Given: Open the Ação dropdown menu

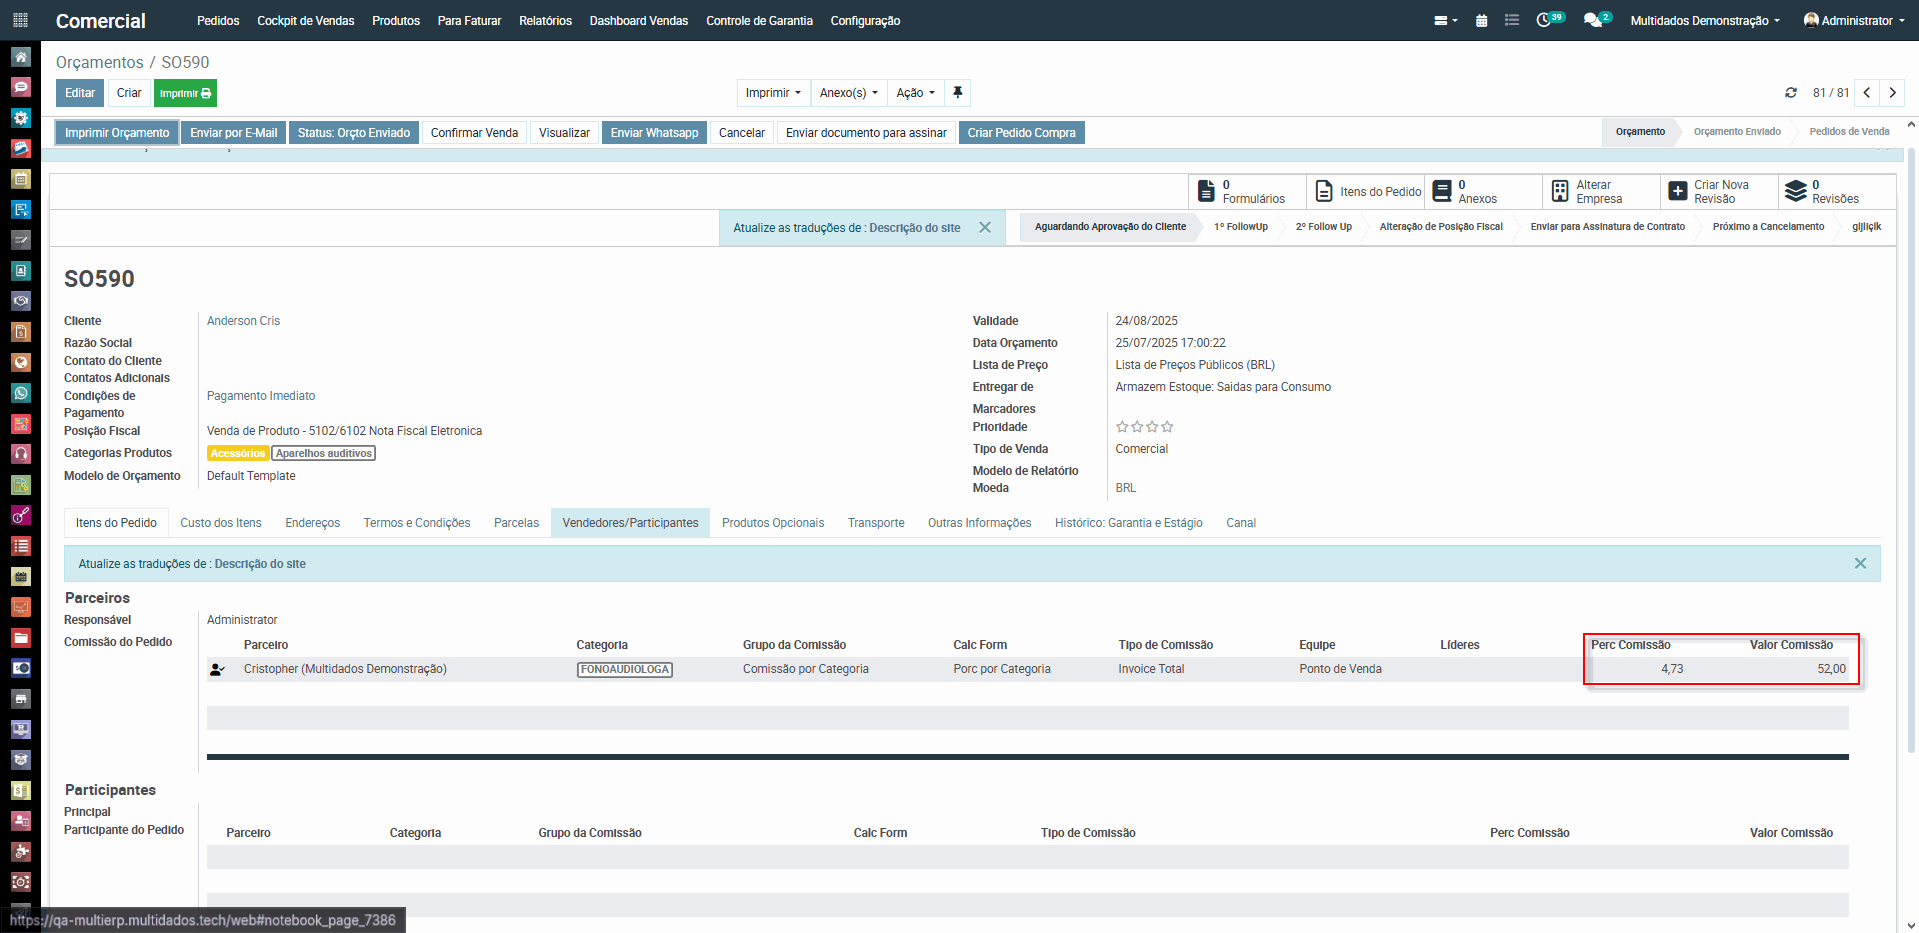Looking at the screenshot, I should point(915,93).
